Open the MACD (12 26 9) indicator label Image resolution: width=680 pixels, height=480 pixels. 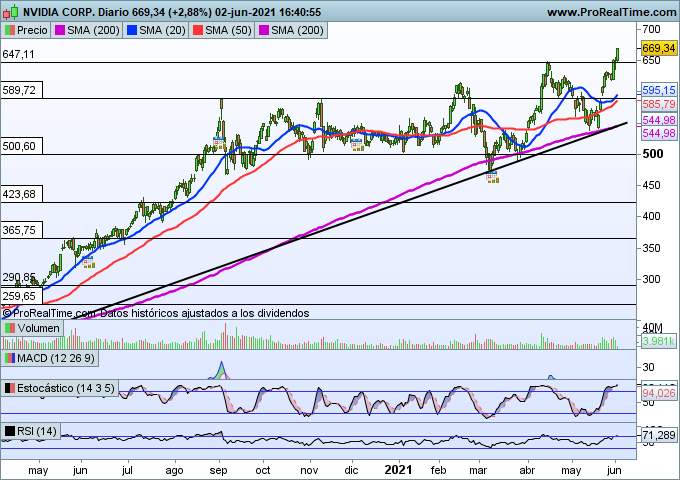coord(49,359)
